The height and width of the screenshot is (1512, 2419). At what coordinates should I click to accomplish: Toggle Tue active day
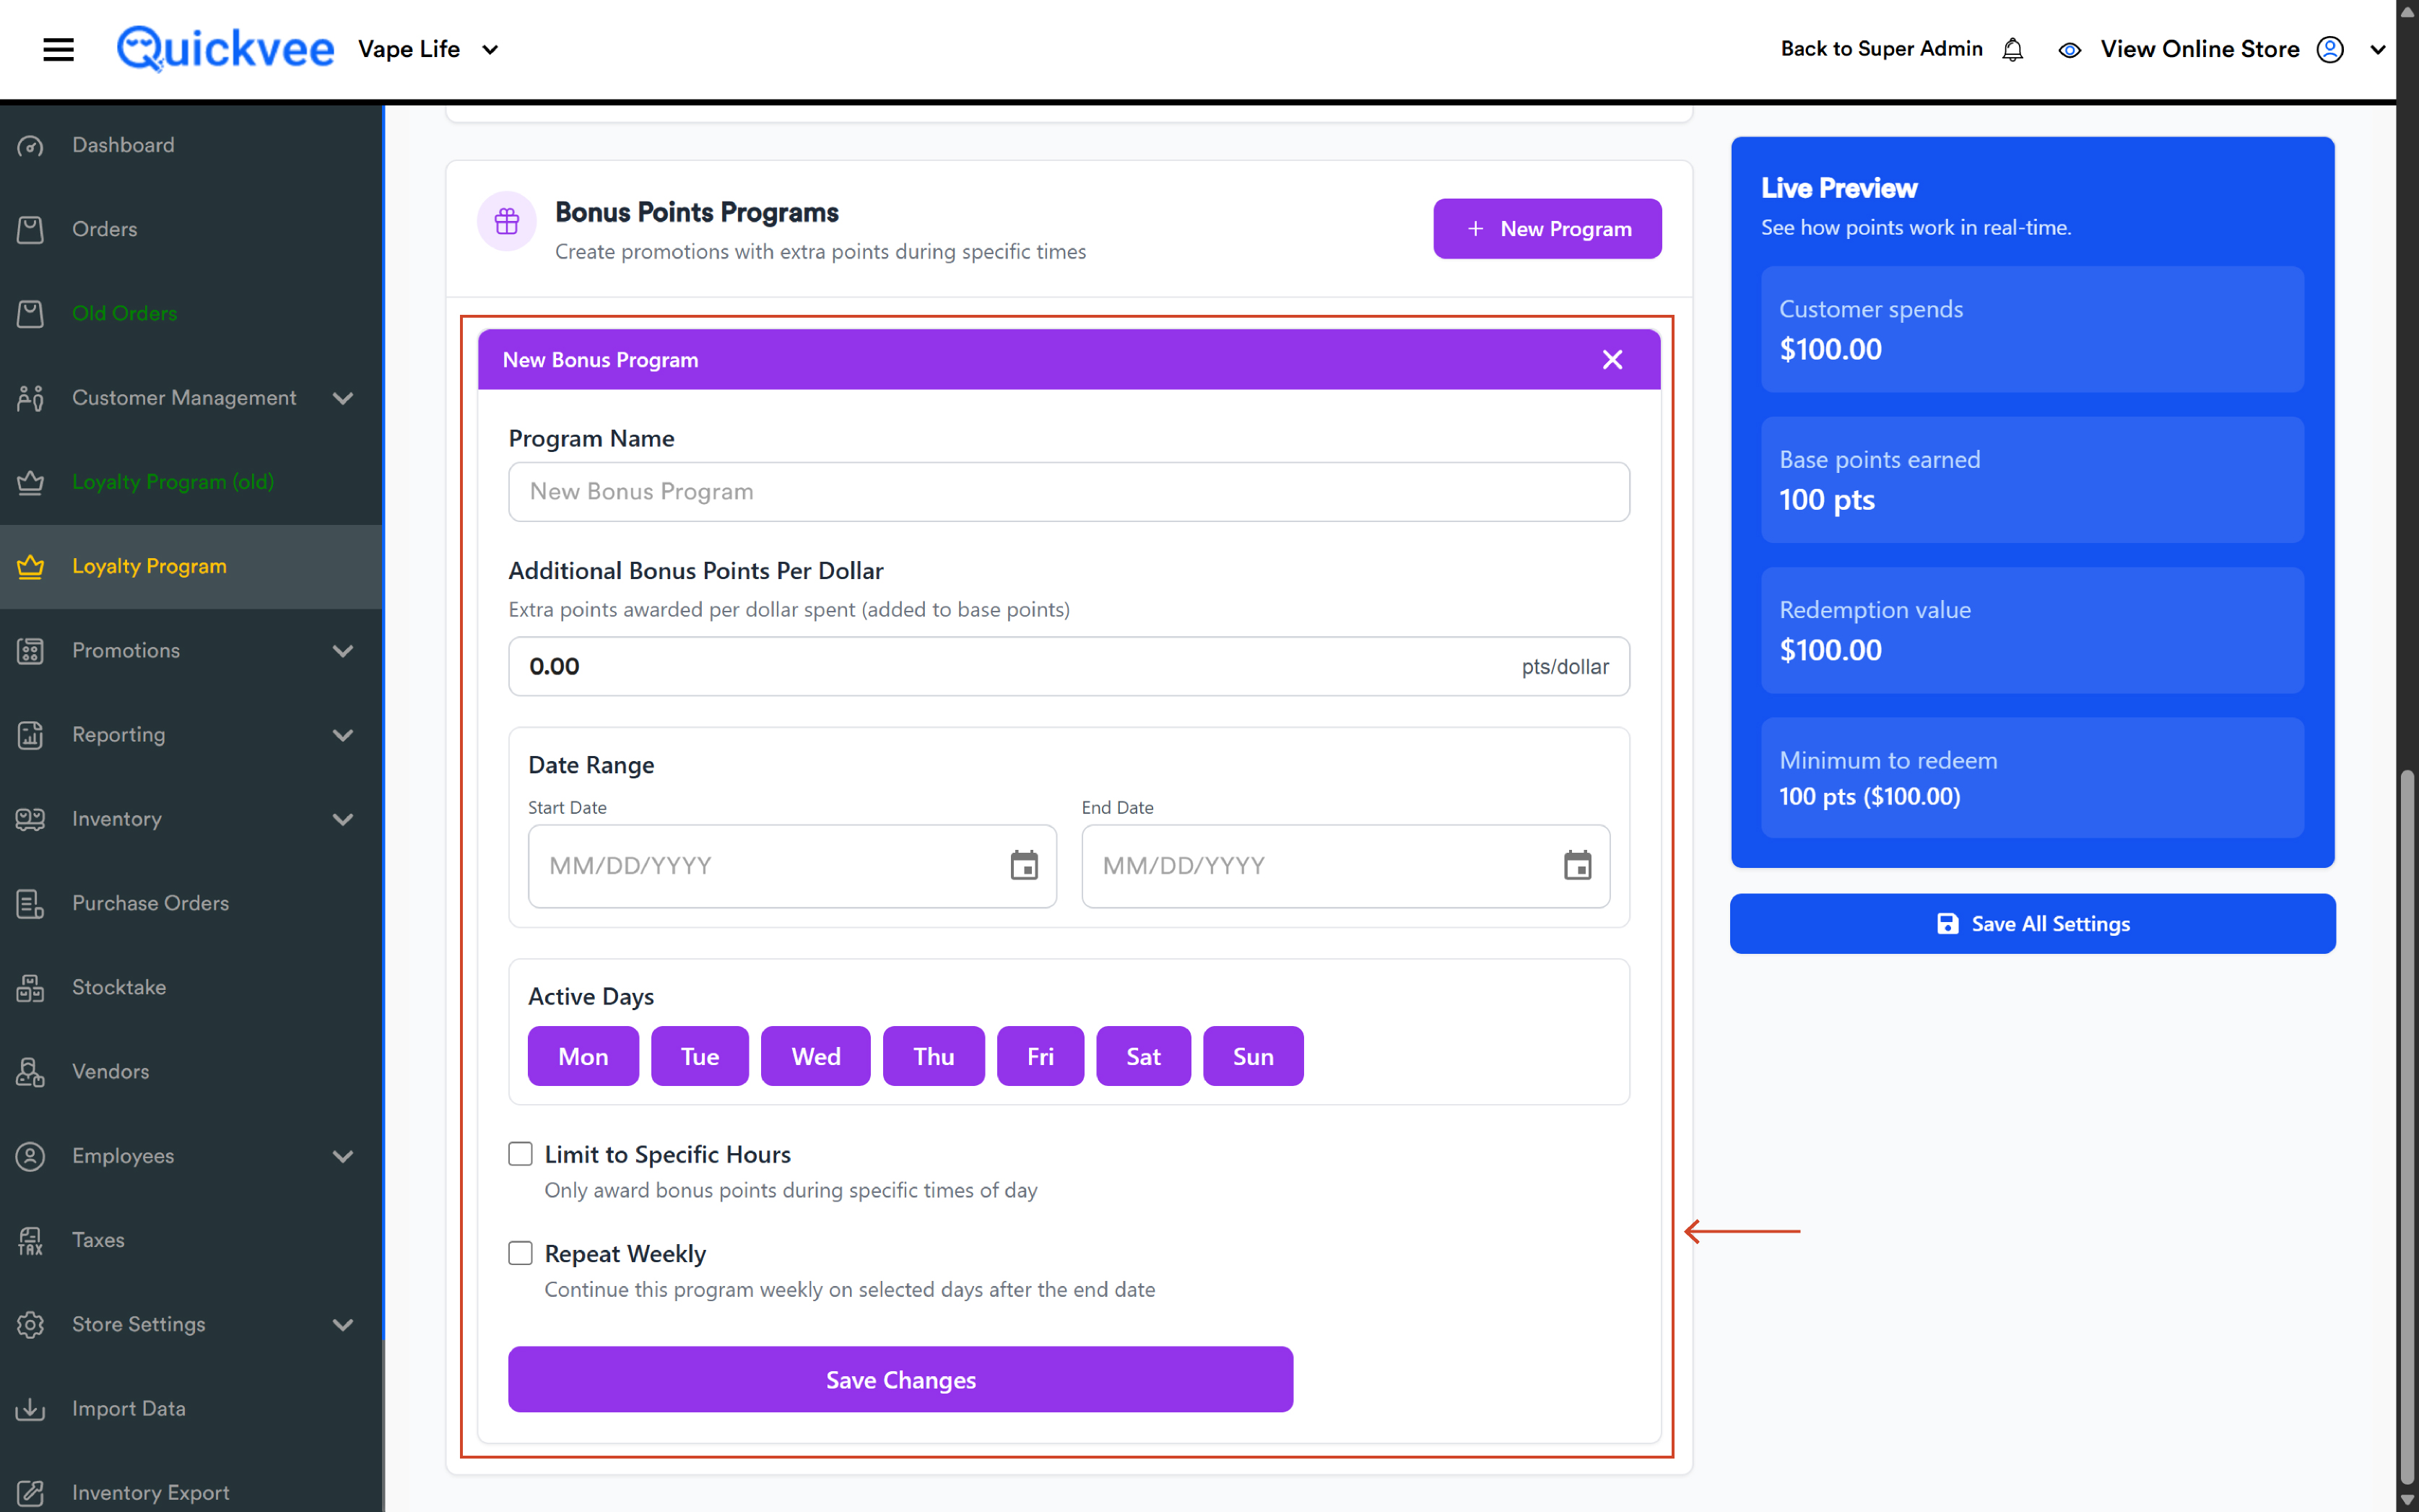coord(700,1056)
